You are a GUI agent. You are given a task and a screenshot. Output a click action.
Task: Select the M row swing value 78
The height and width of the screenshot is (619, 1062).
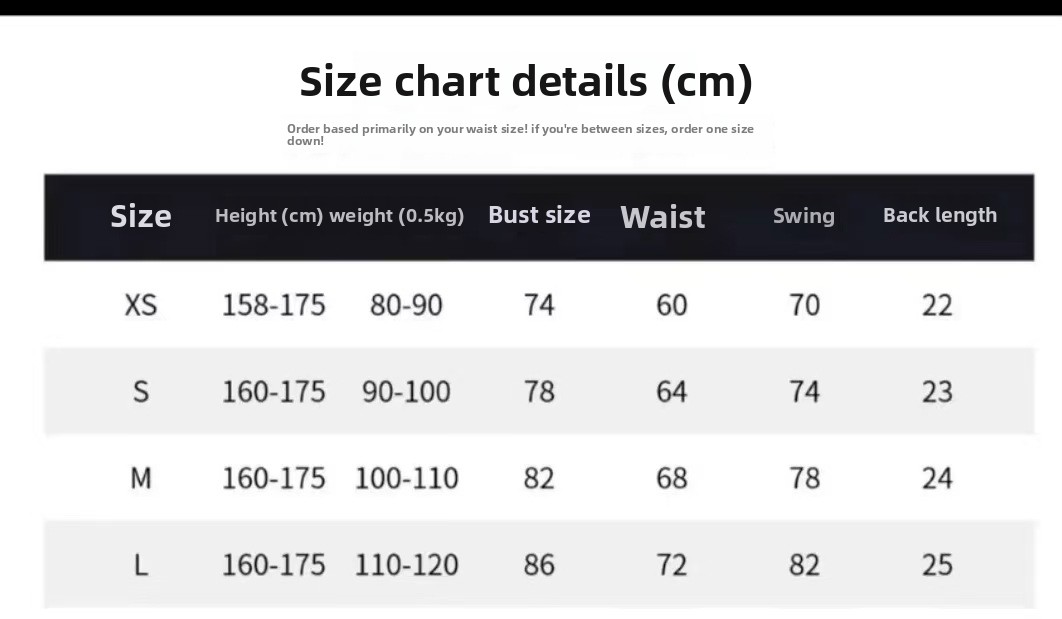[805, 479]
